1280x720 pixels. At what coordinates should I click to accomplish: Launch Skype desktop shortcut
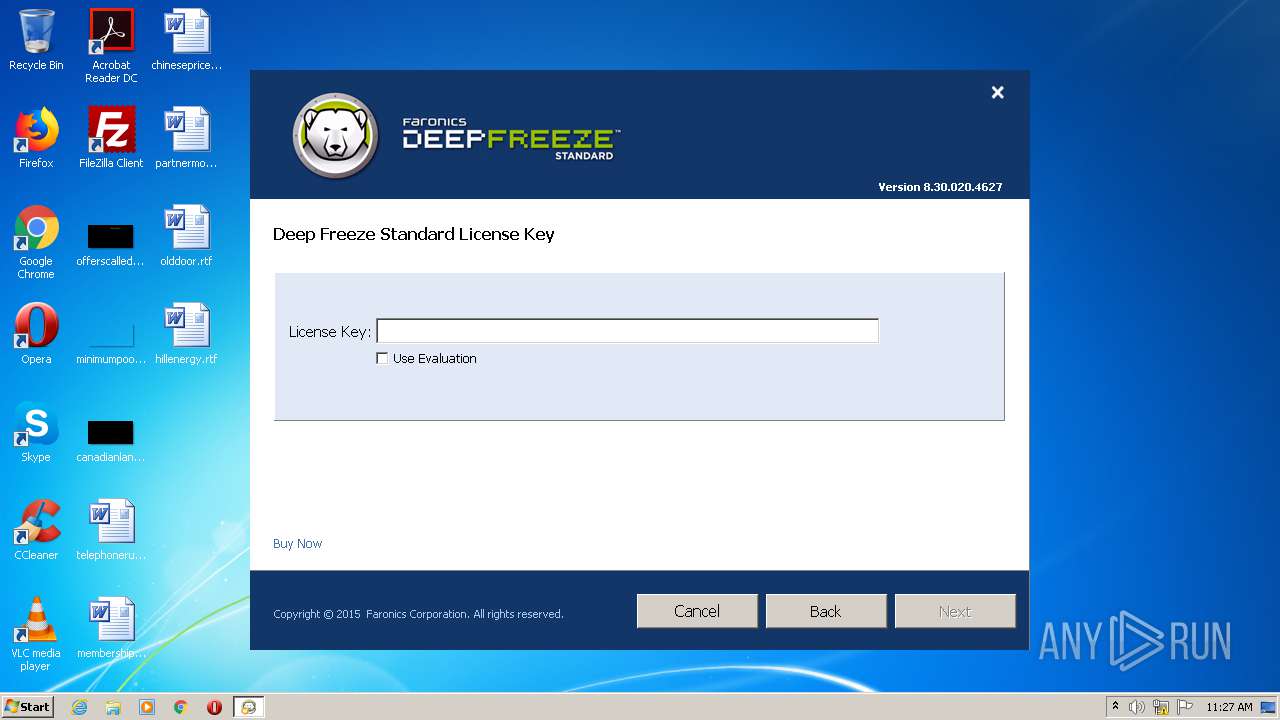(36, 432)
